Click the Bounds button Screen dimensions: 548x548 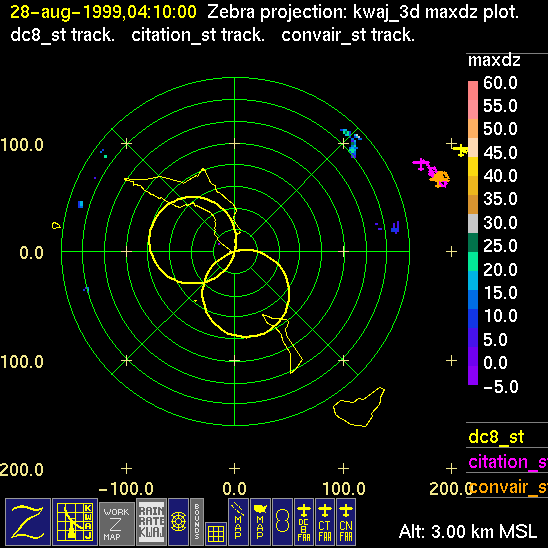(197, 522)
